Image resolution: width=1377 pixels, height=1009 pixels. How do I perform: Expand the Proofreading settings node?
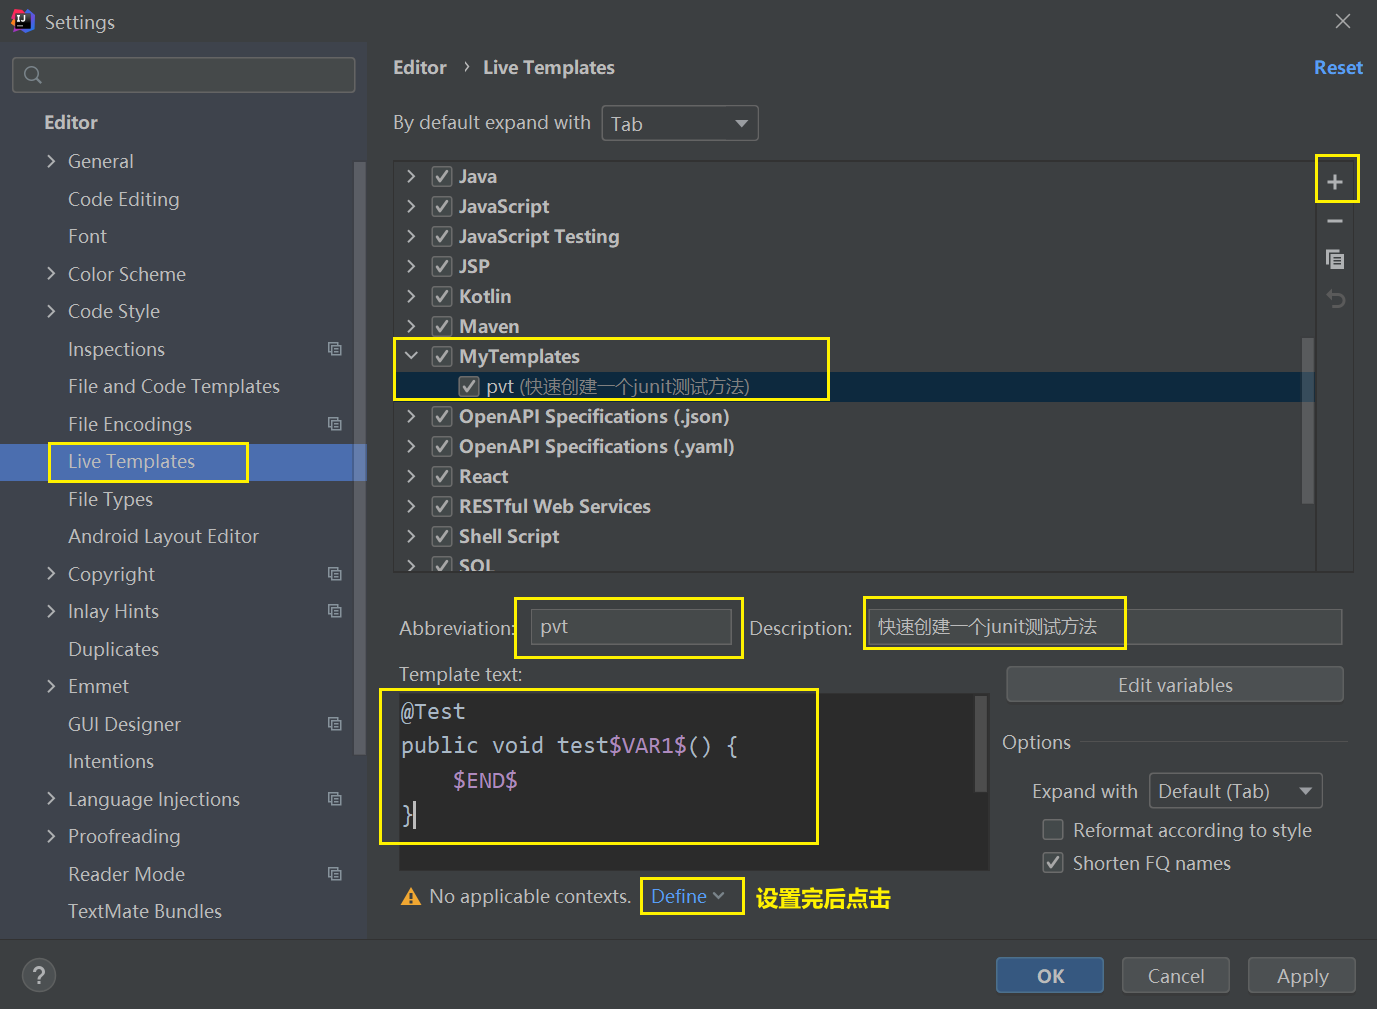click(51, 836)
